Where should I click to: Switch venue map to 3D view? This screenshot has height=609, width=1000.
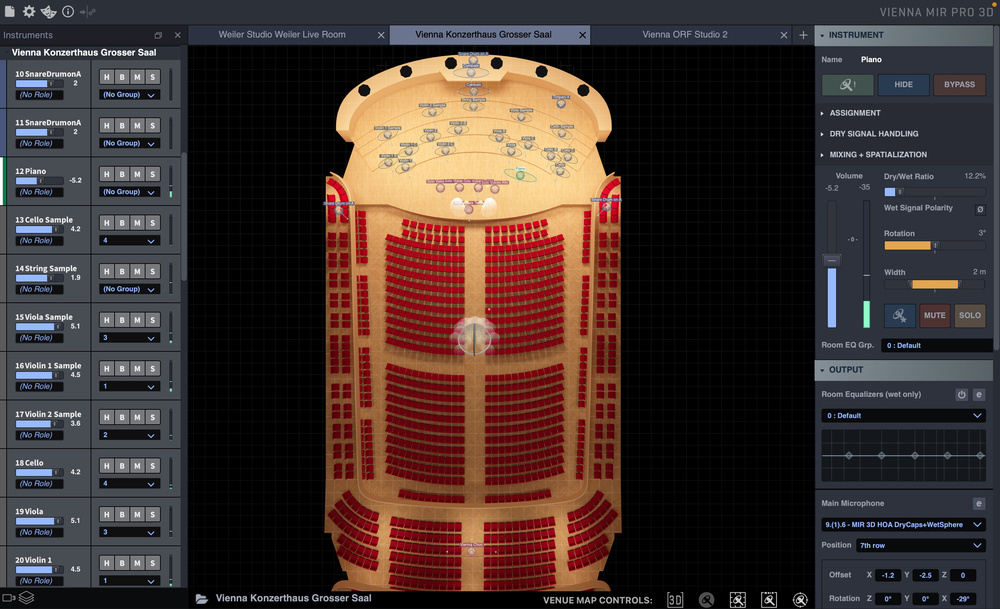675,599
